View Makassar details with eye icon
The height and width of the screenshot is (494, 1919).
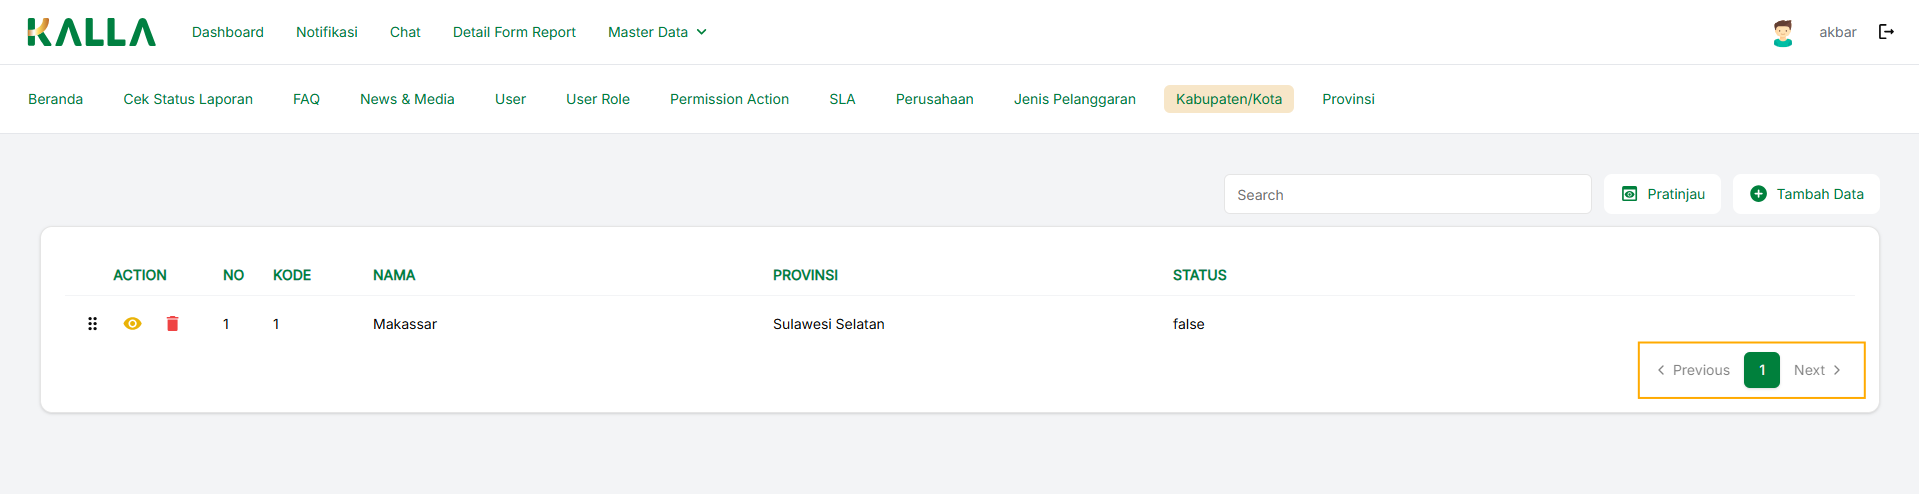point(132,324)
